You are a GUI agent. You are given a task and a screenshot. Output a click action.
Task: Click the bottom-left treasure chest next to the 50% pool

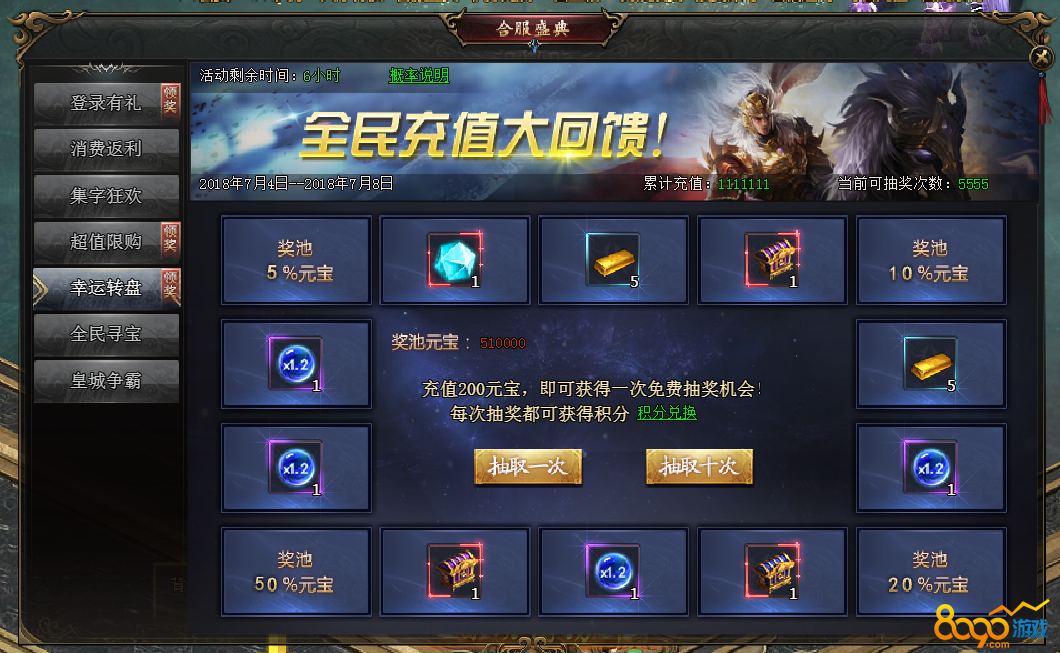(454, 572)
